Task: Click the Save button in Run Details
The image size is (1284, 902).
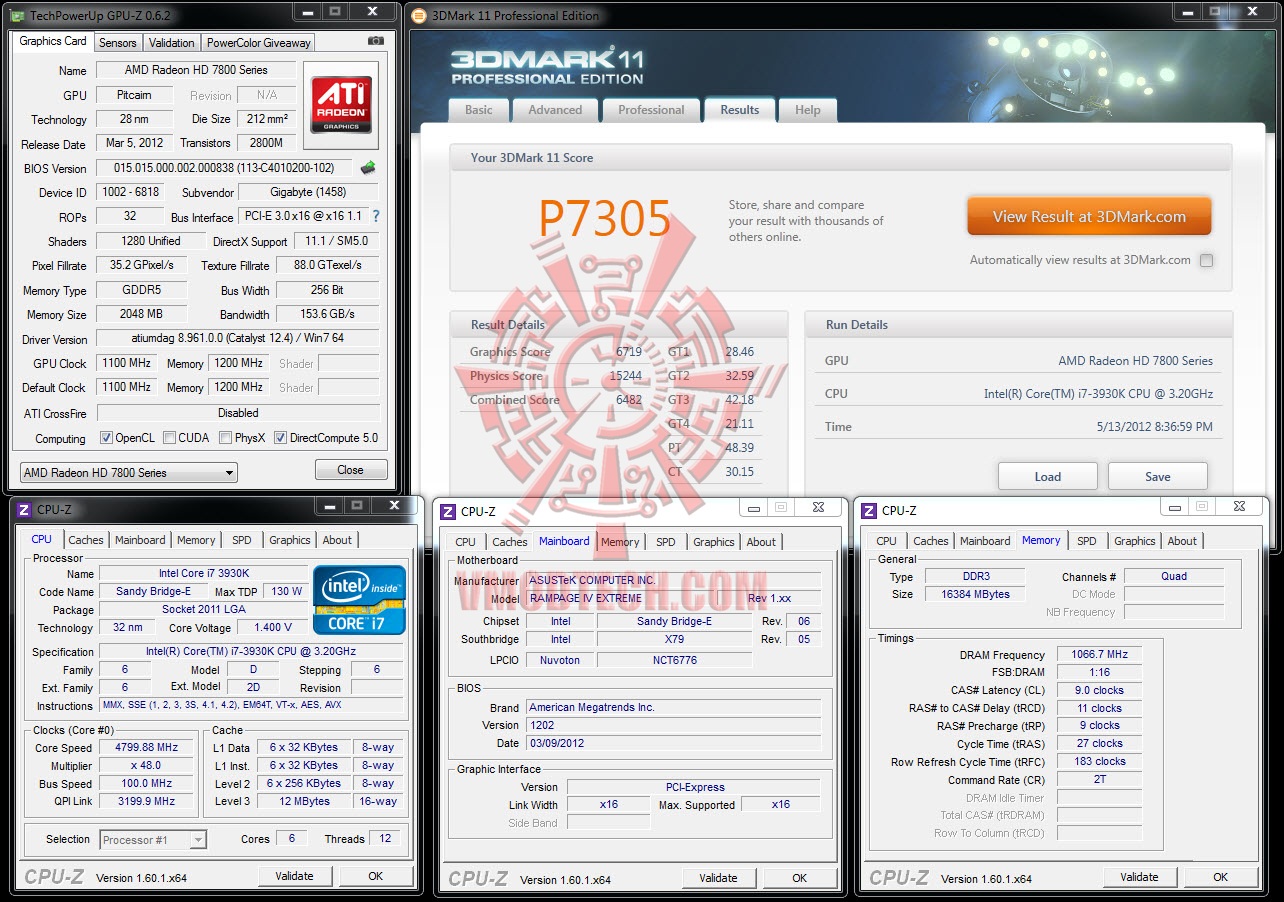Action: point(1158,477)
